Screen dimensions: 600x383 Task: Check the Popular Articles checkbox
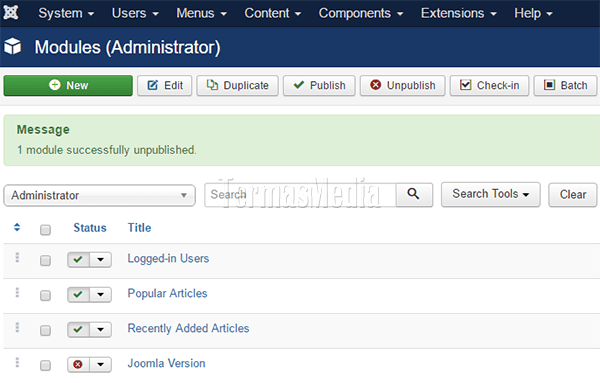coord(45,295)
